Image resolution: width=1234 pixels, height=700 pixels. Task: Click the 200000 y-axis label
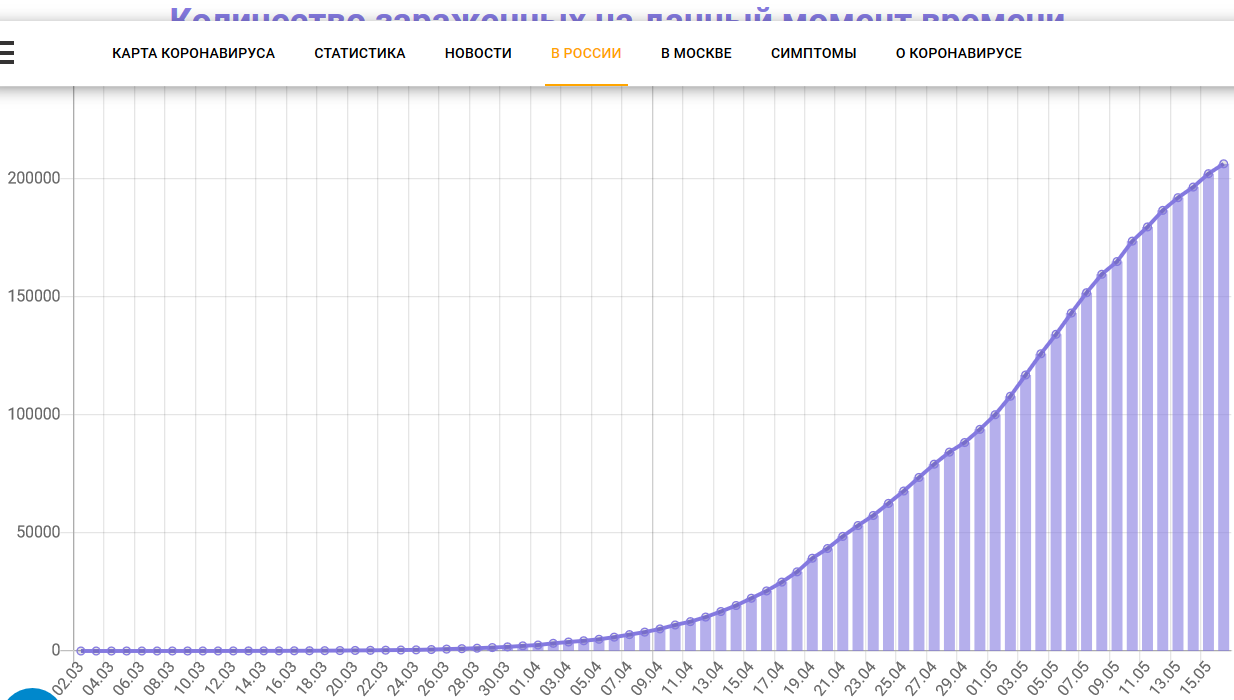point(34,178)
